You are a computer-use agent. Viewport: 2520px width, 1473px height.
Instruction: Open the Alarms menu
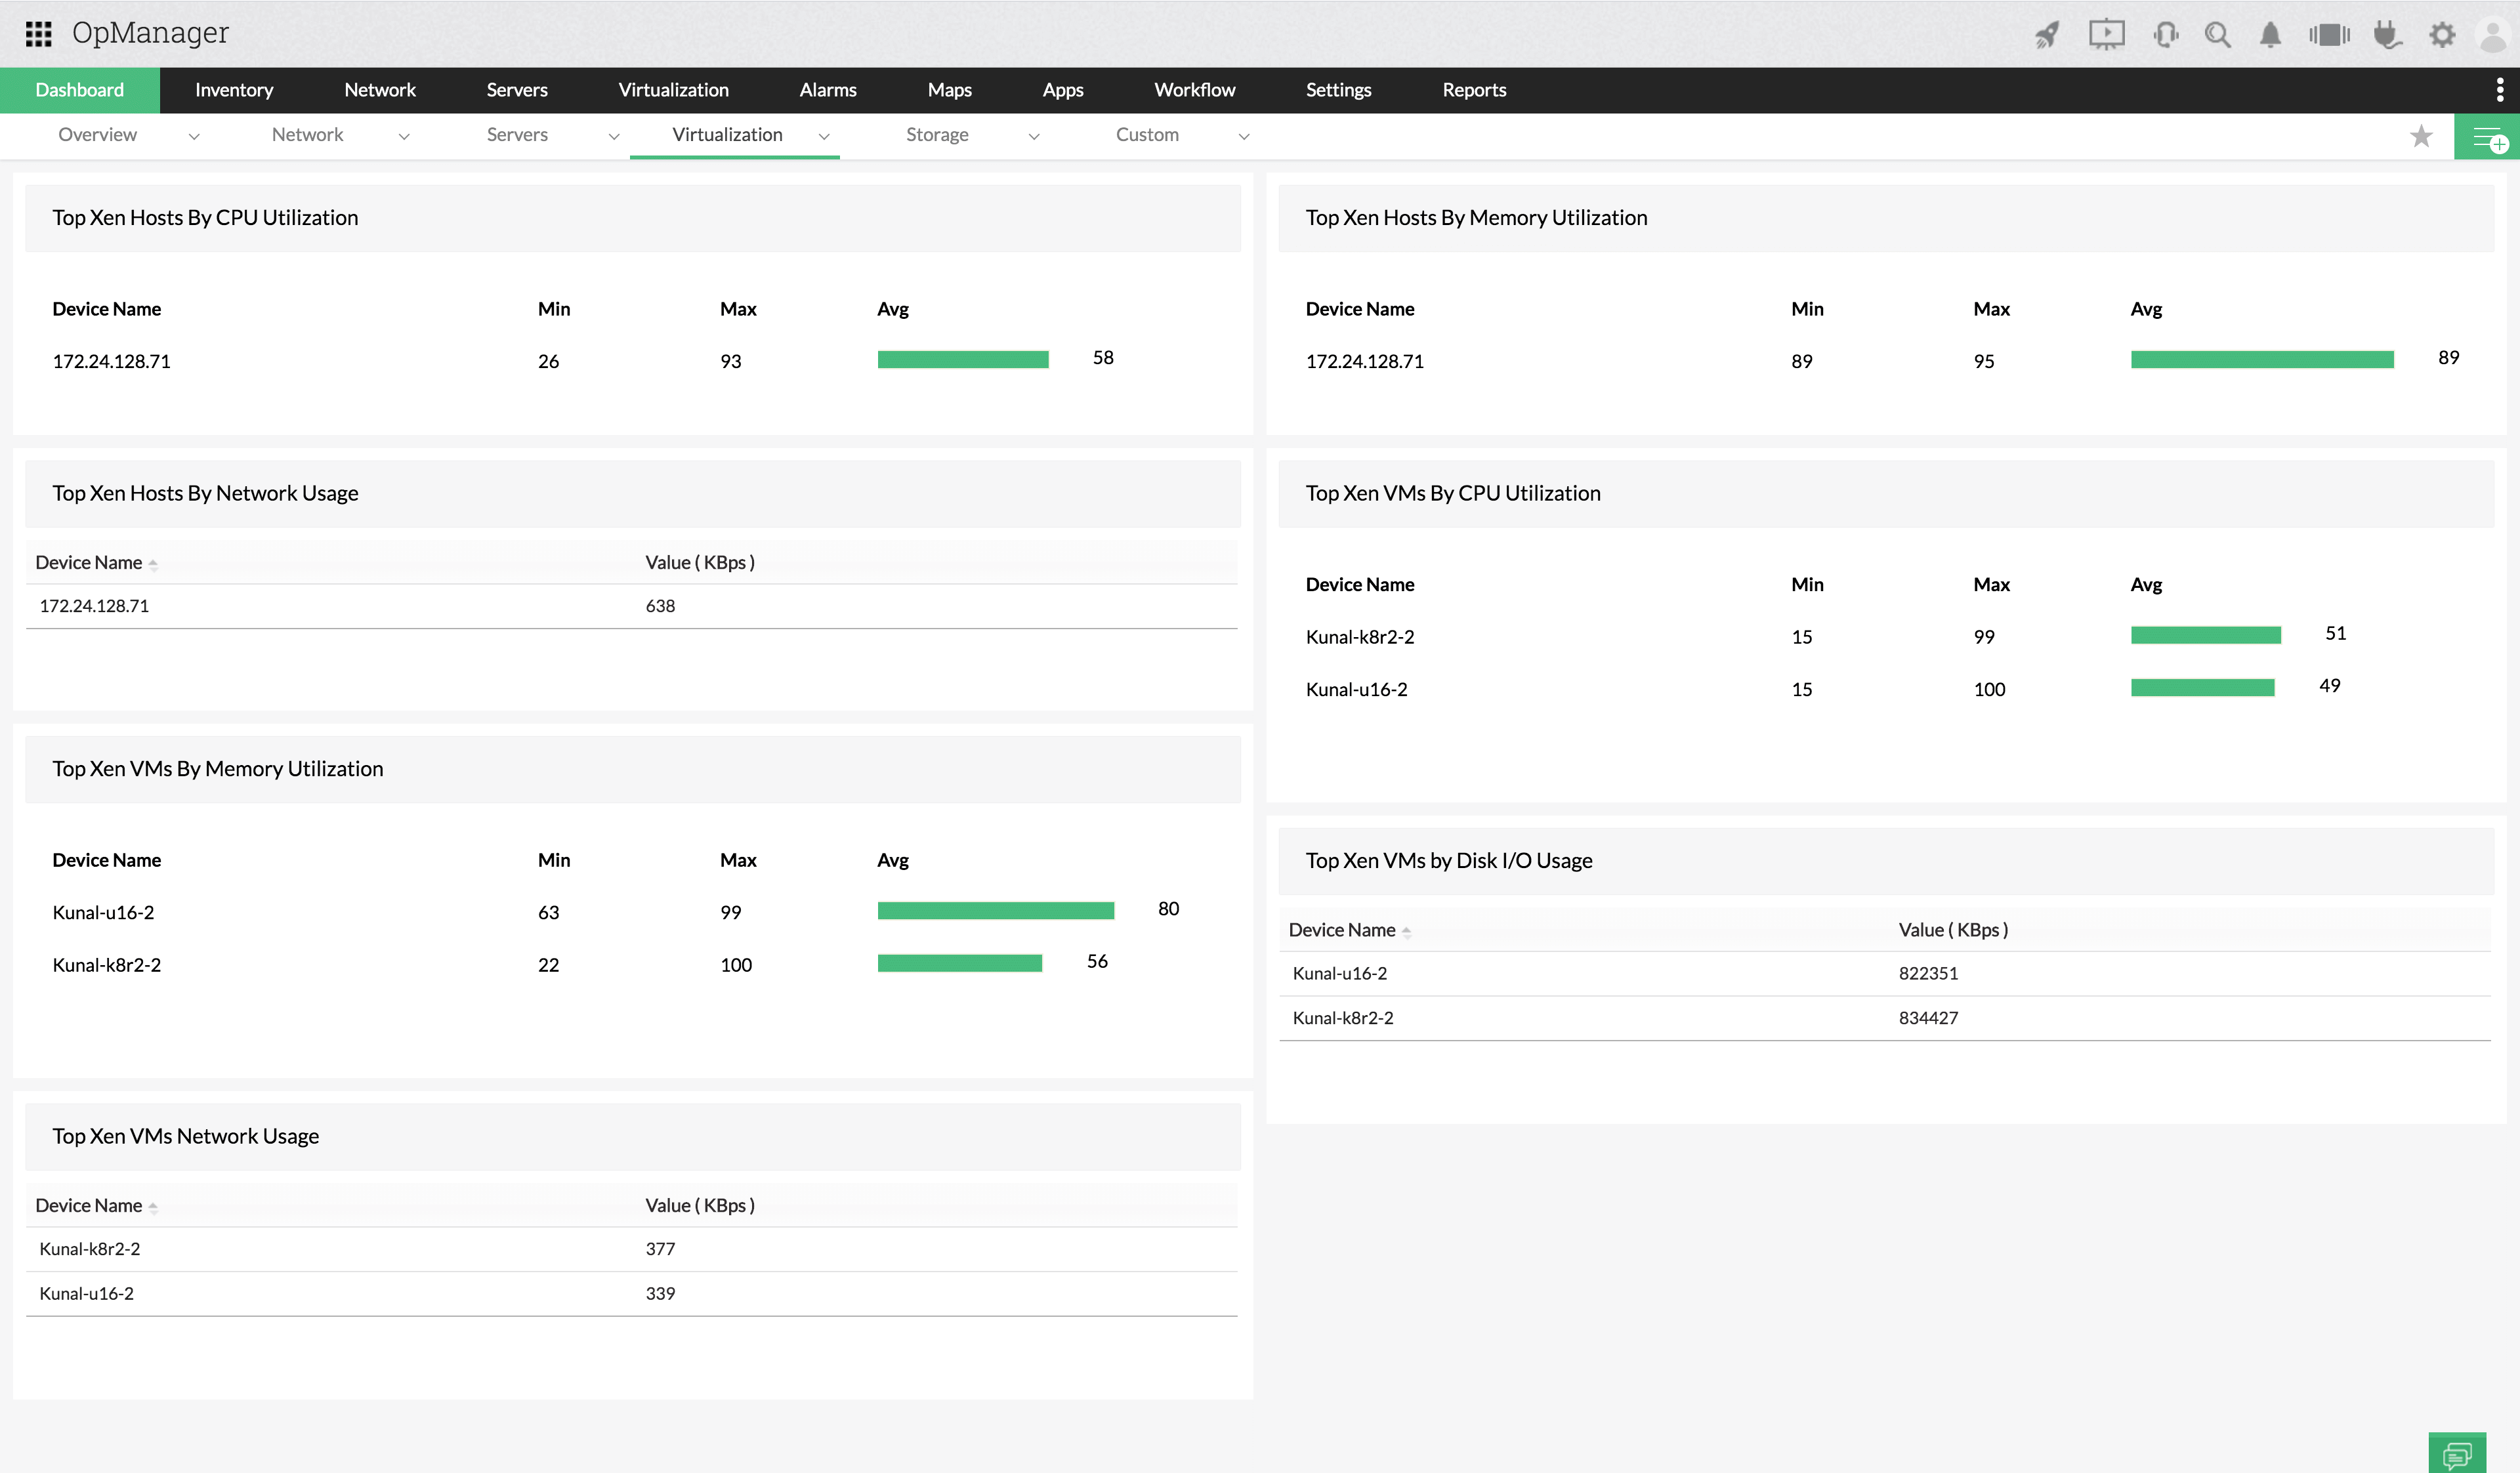(x=827, y=90)
